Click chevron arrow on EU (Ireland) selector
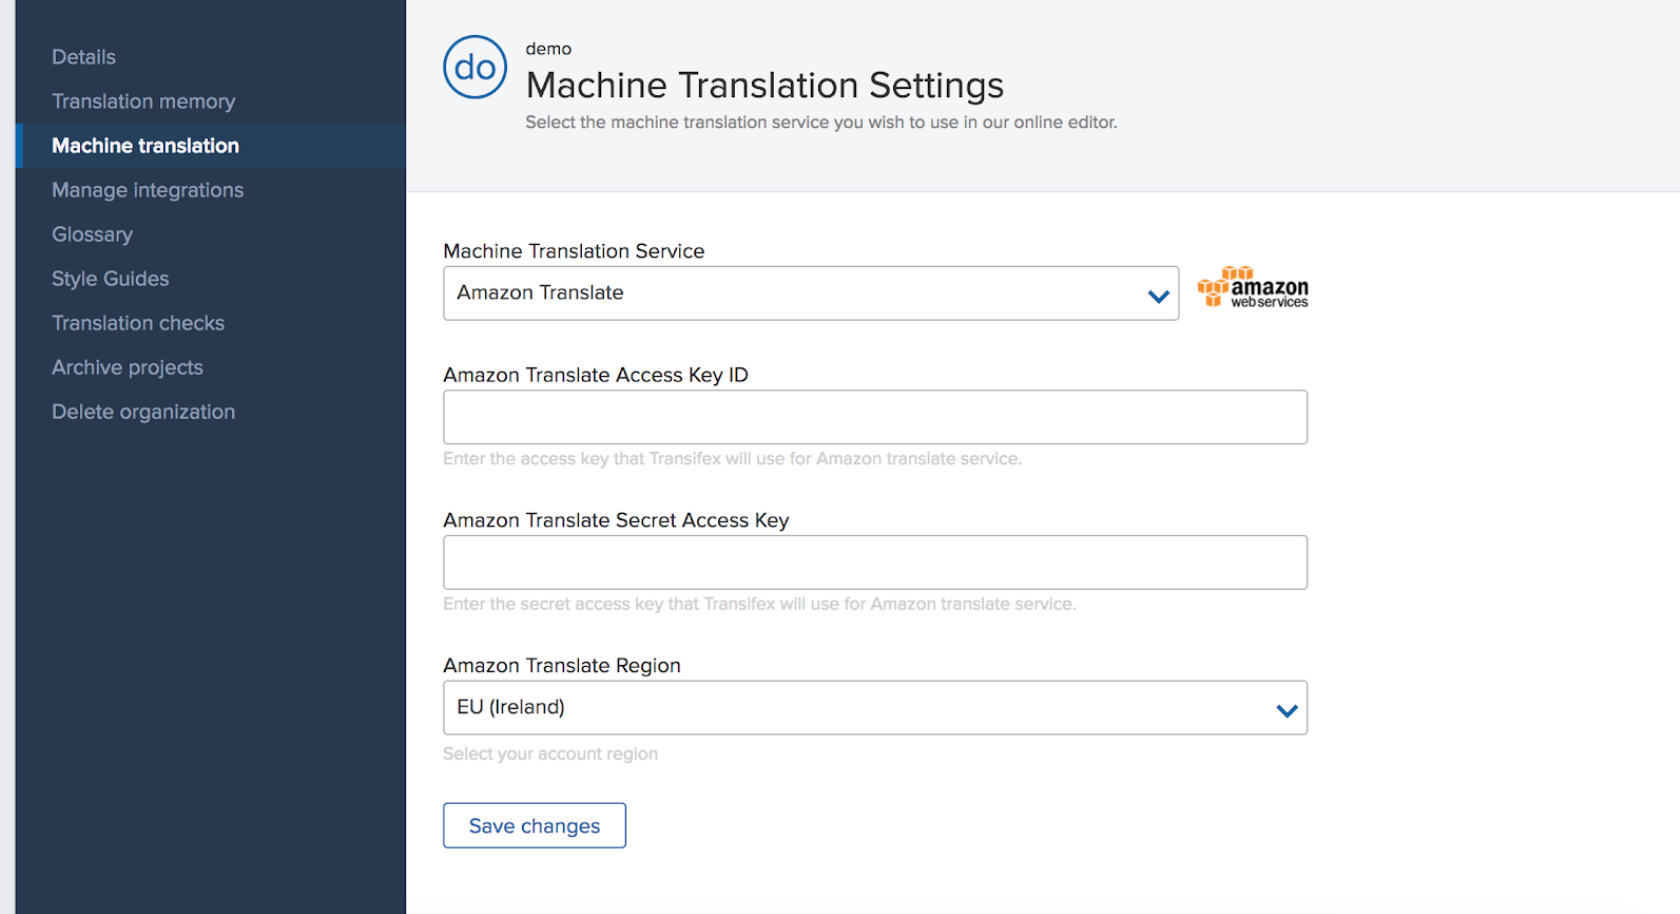Screen dimensions: 1680x914 (x=1286, y=710)
